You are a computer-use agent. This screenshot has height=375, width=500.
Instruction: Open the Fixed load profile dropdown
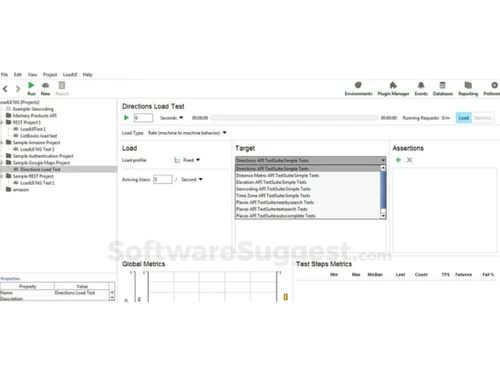[191, 160]
